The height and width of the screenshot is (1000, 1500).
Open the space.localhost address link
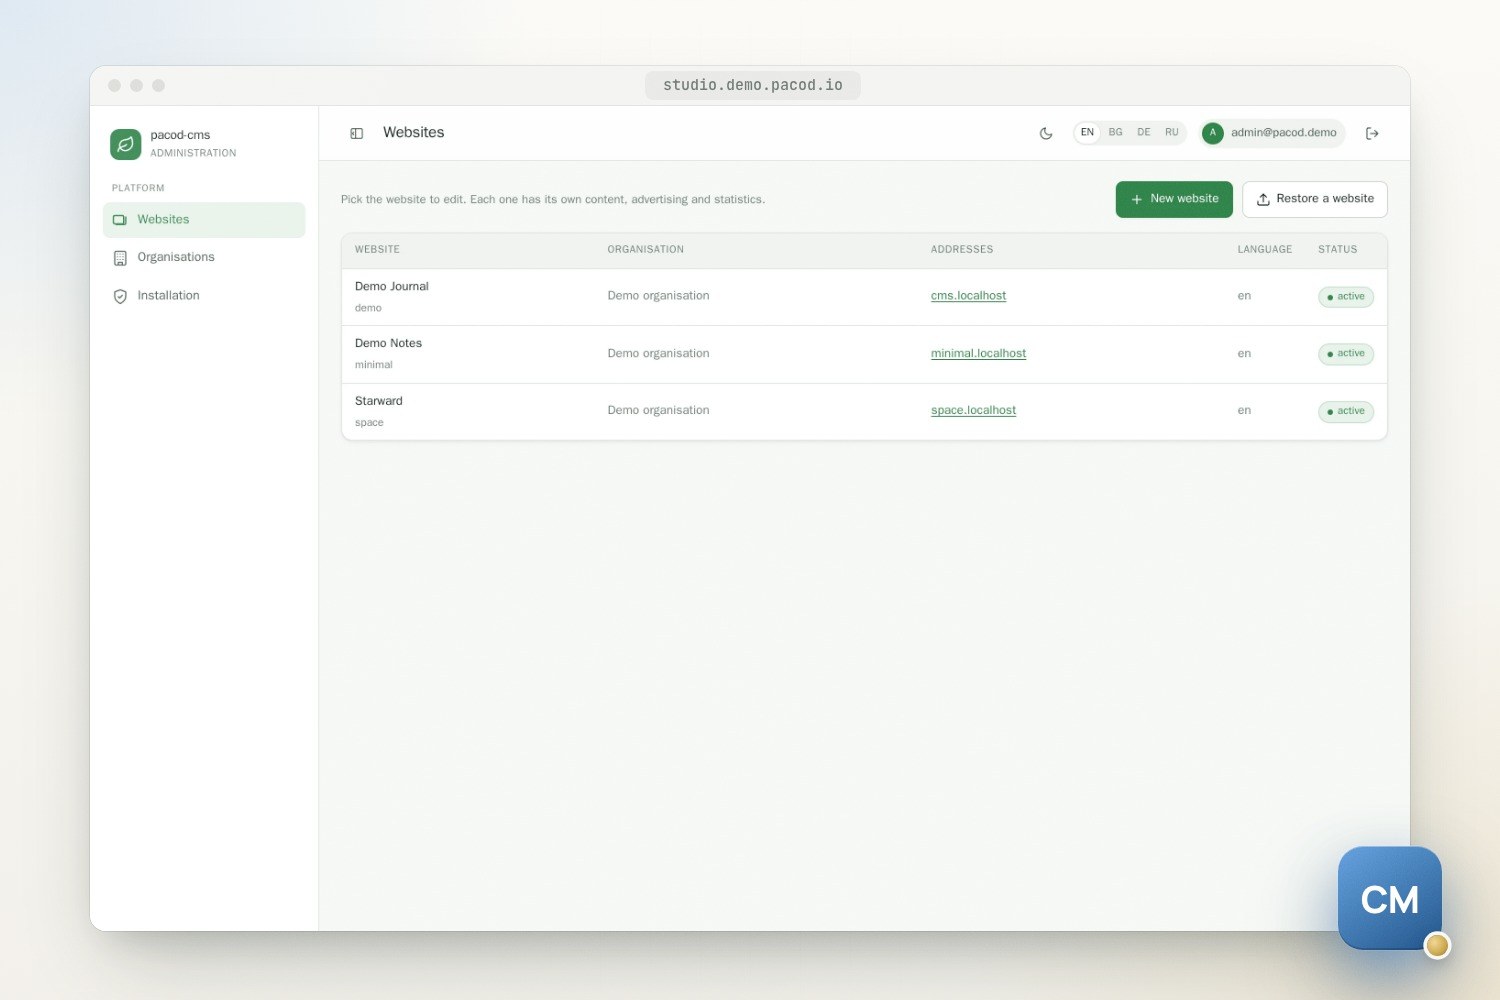click(973, 411)
